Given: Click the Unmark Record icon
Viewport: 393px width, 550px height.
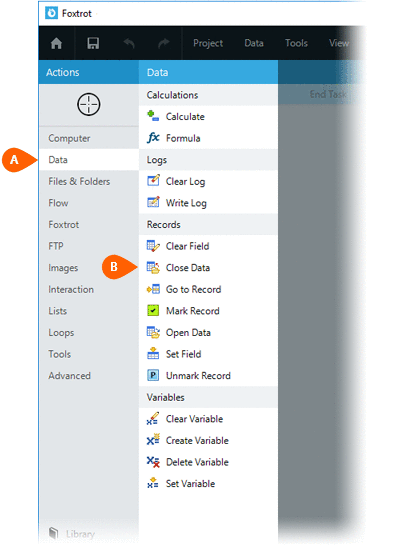Looking at the screenshot, I should [153, 375].
